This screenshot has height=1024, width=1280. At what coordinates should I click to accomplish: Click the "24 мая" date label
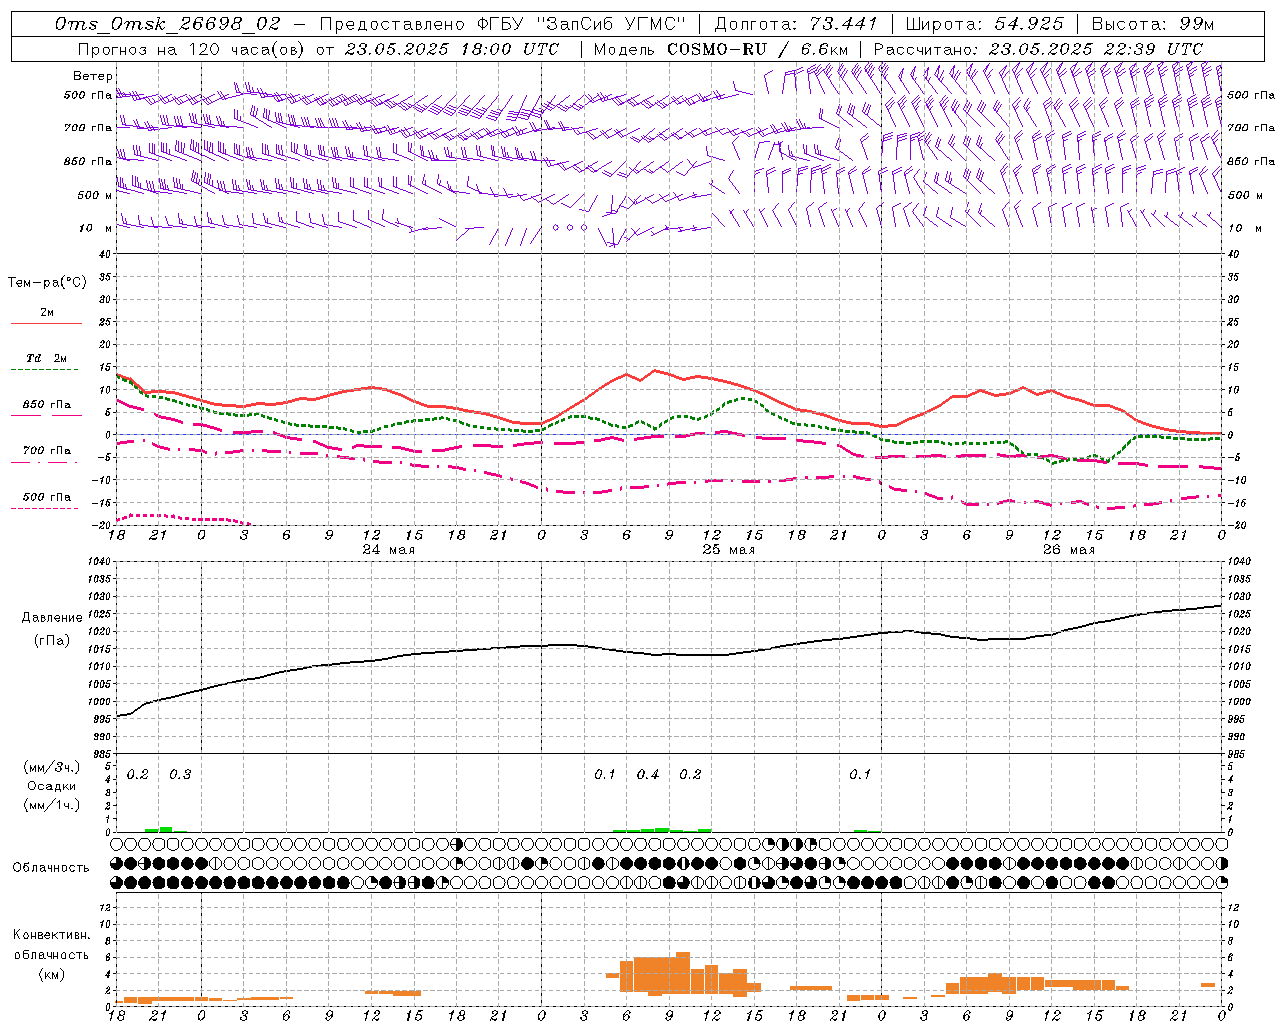coord(389,550)
